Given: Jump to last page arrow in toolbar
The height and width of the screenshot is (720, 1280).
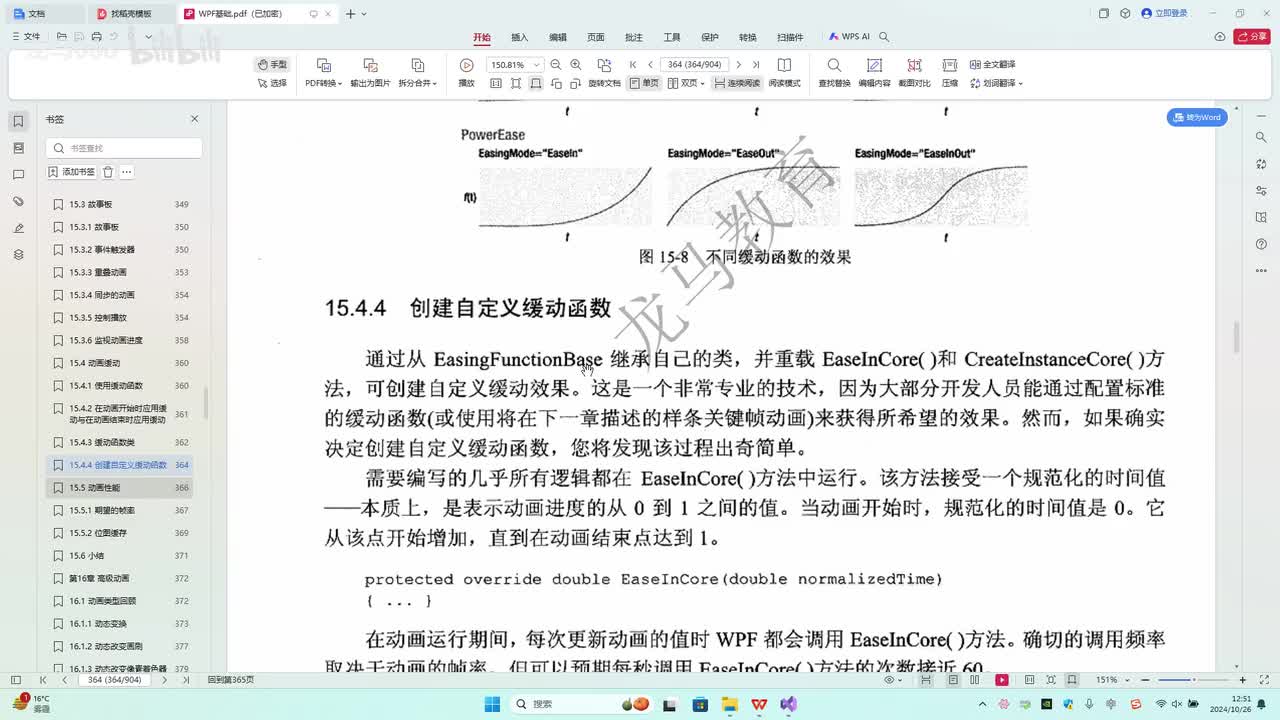Looking at the screenshot, I should (x=755, y=64).
